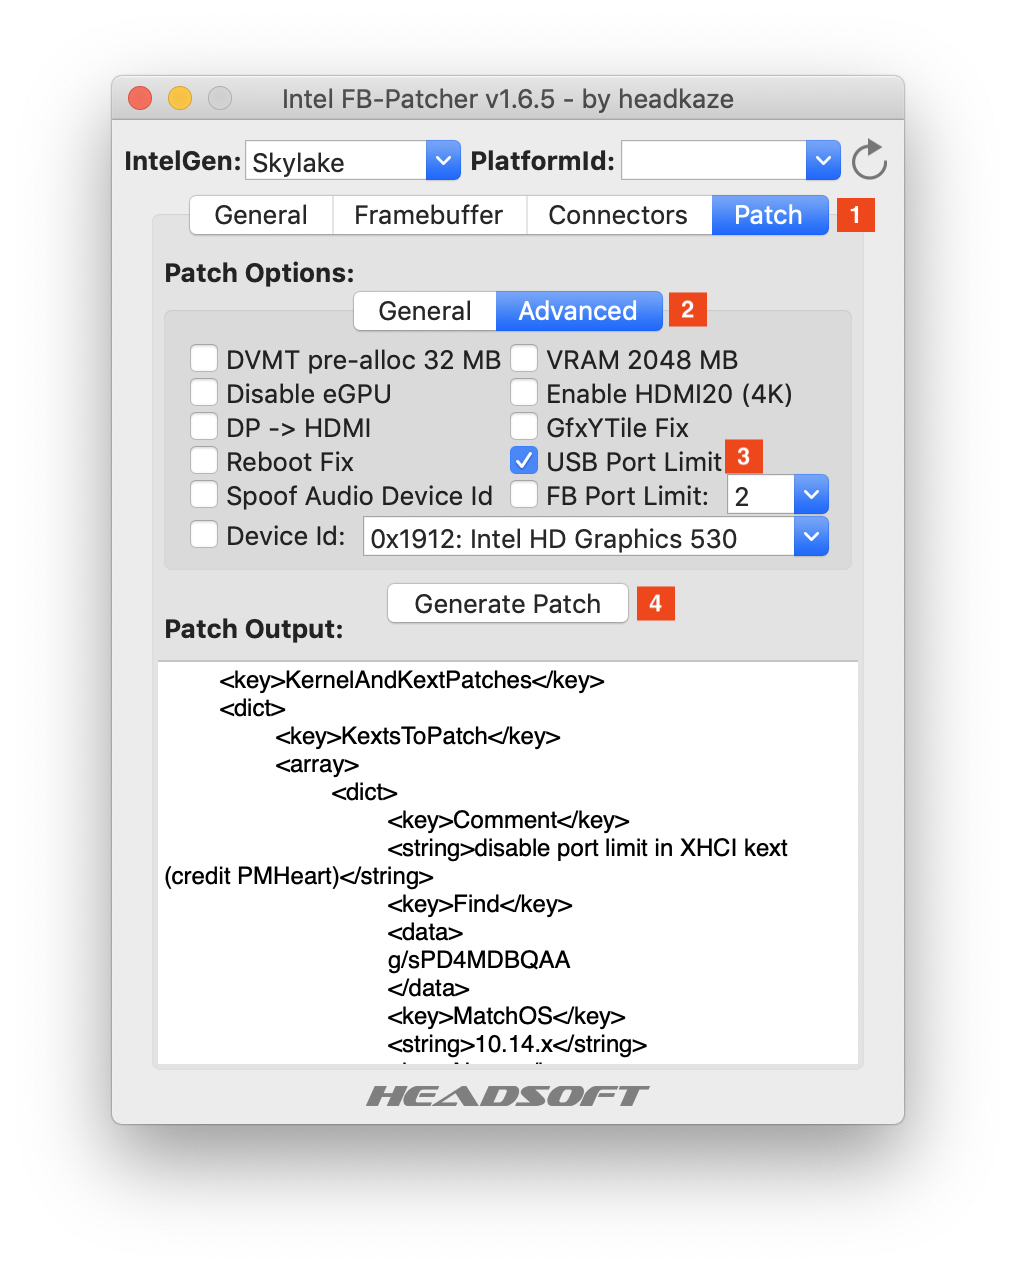The image size is (1016, 1272).
Task: Enable the Spoof Audio Device Id patch
Action: tap(204, 494)
